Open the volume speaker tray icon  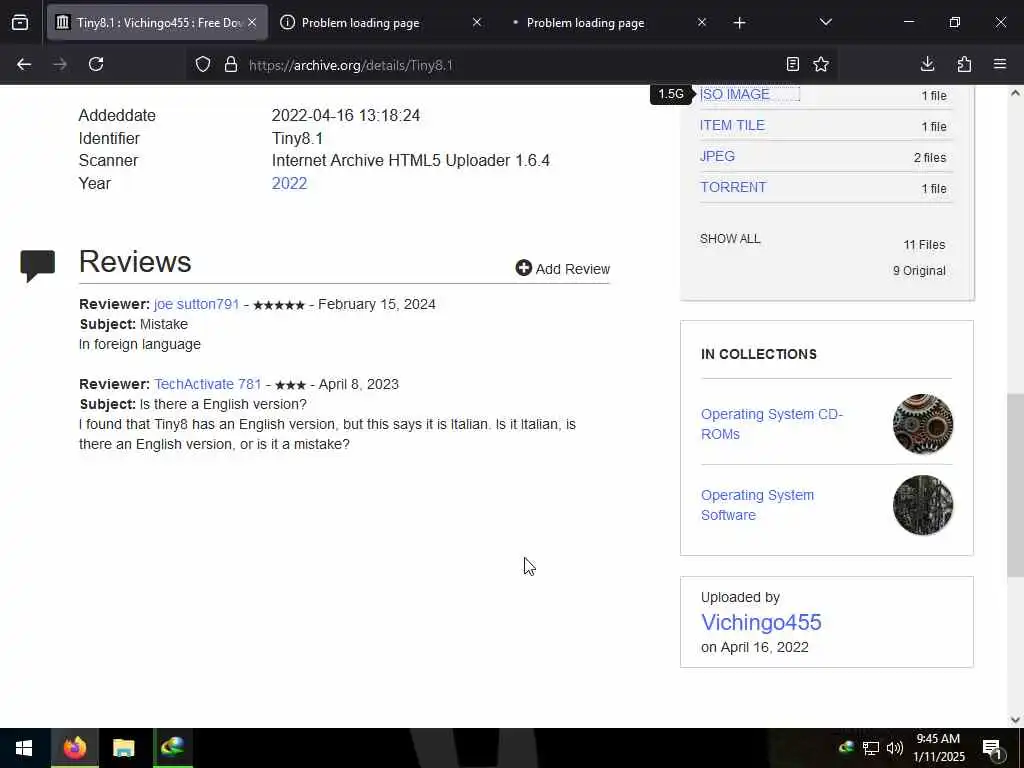(x=895, y=748)
